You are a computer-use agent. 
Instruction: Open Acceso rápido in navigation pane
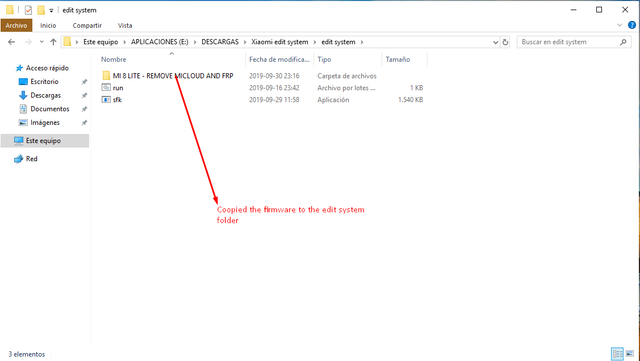(x=47, y=68)
